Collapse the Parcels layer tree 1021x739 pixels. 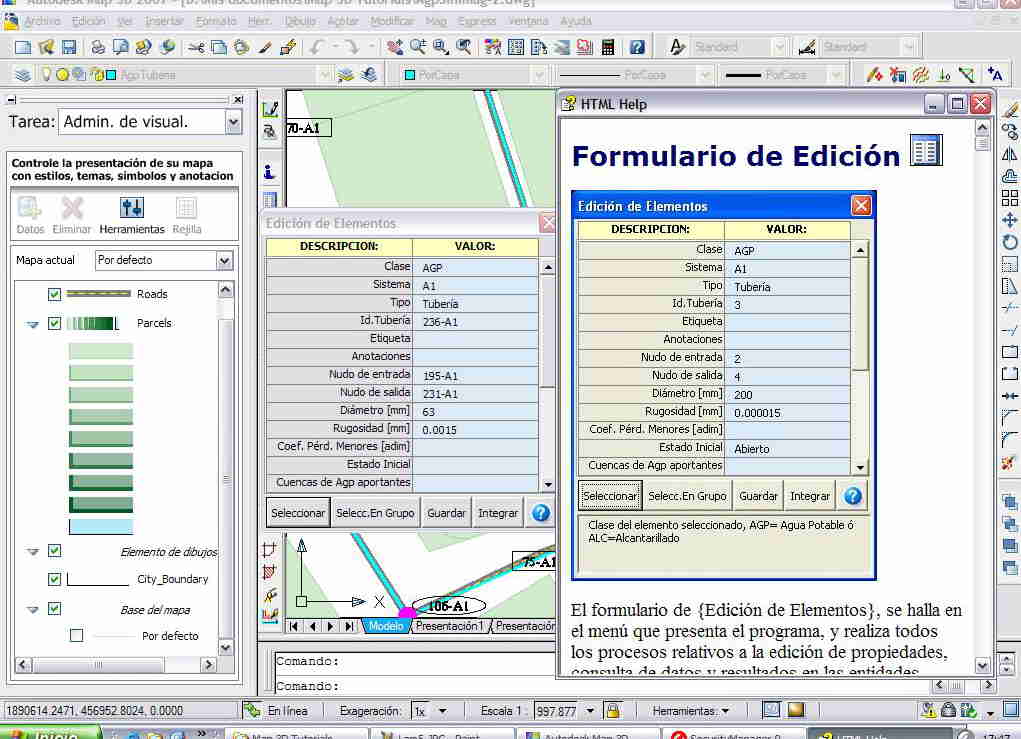click(x=33, y=324)
